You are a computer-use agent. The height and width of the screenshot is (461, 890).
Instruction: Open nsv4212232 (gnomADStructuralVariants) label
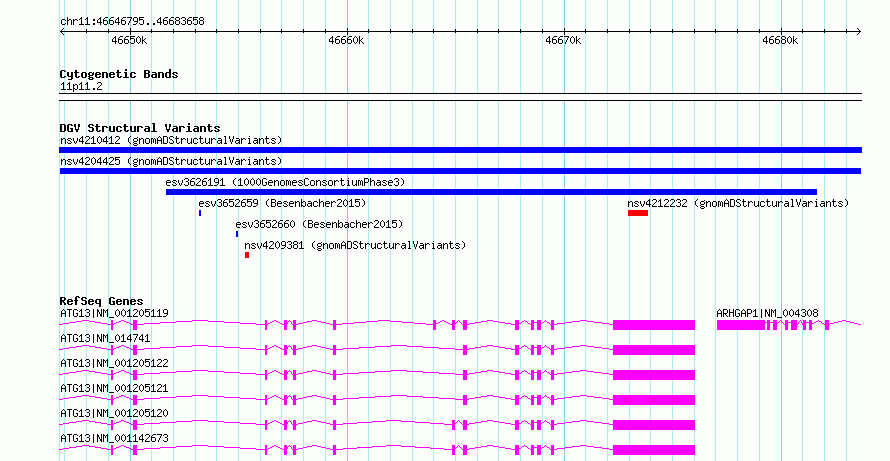click(x=738, y=203)
